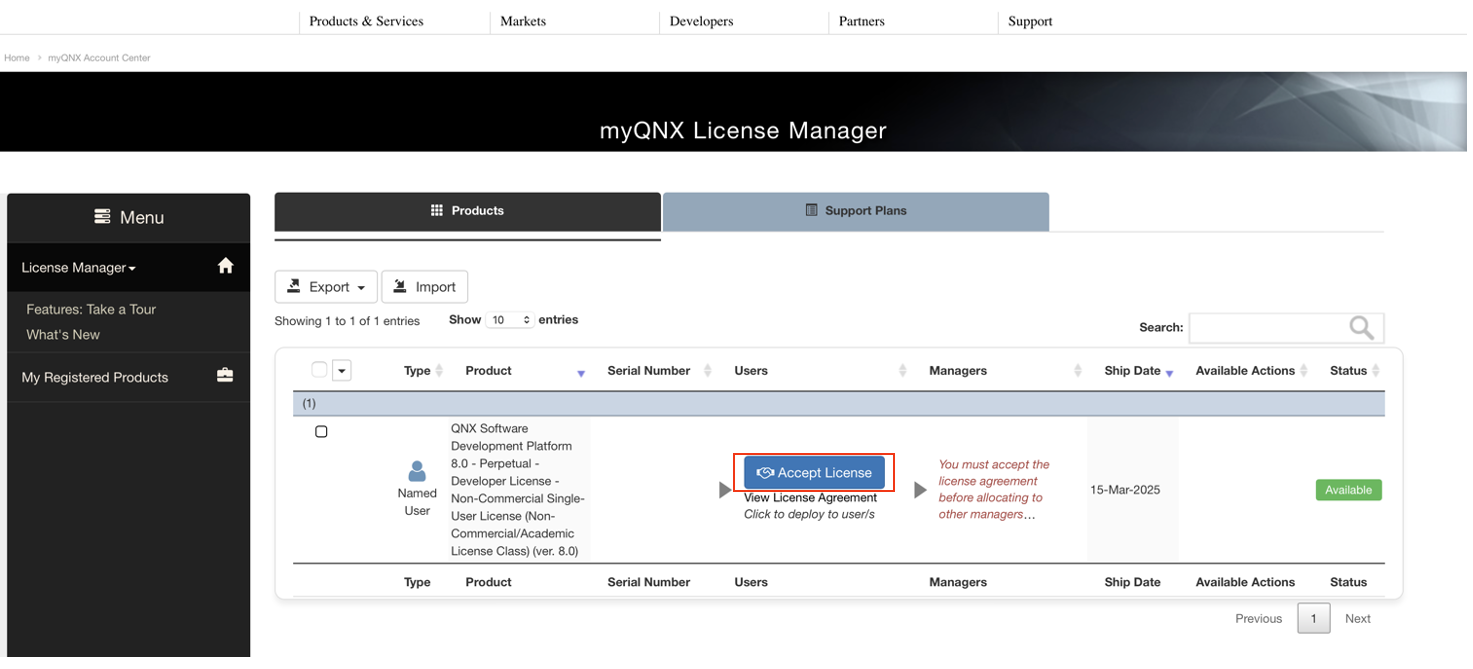1473x669 pixels.
Task: Switch to the Support Plans tab
Action: [856, 211]
